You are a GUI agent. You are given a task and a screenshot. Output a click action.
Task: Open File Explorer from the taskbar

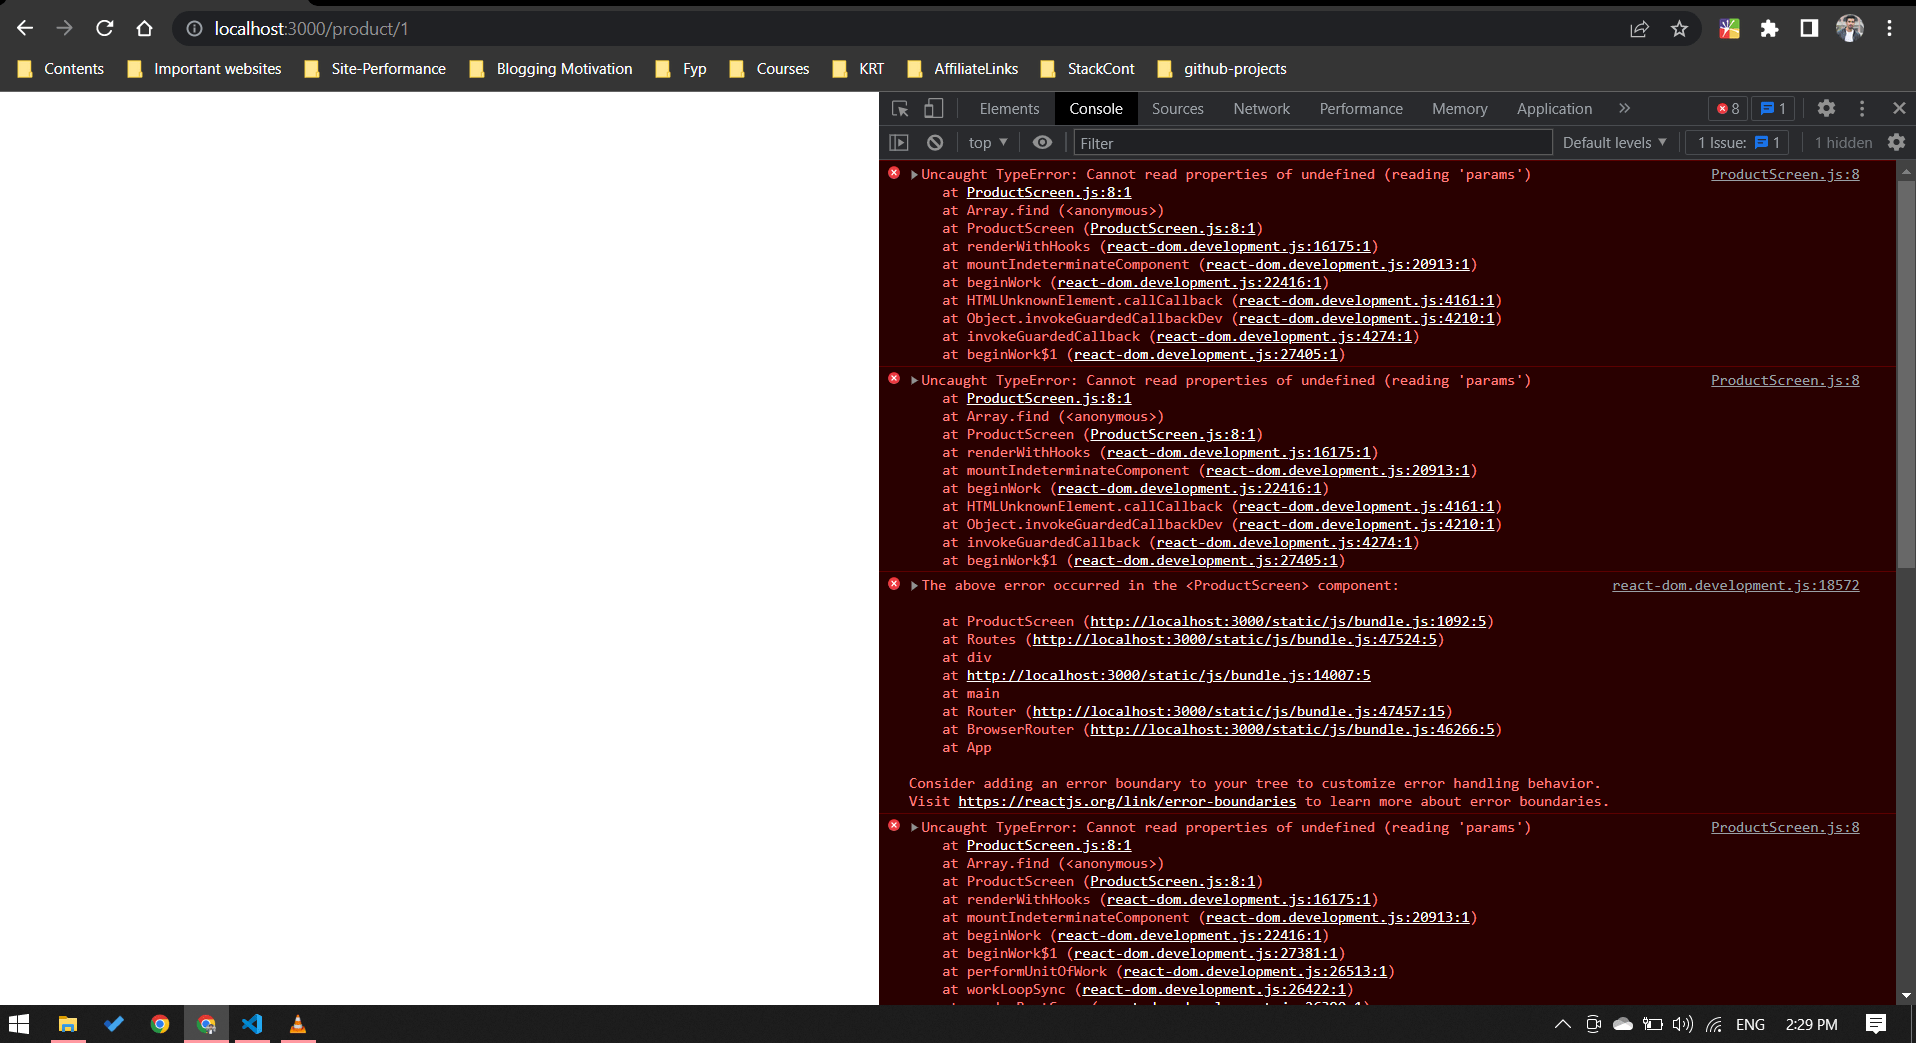(68, 1024)
